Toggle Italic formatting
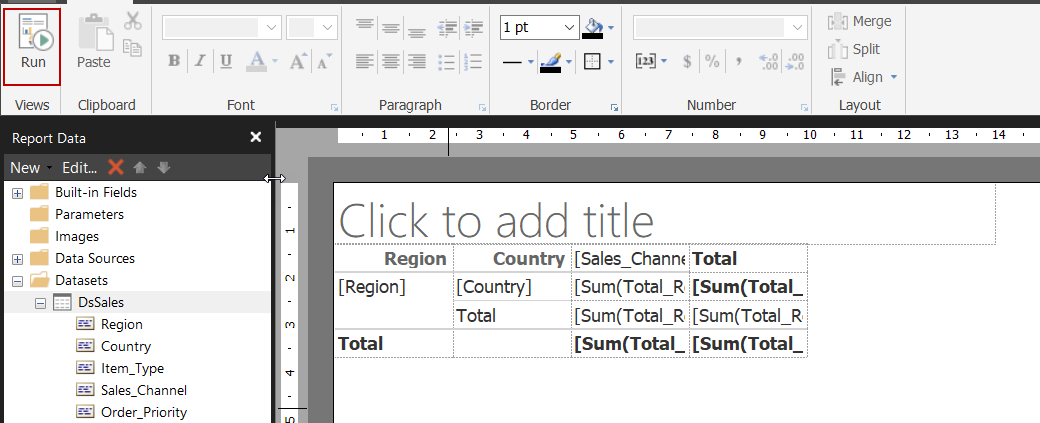 [200, 62]
